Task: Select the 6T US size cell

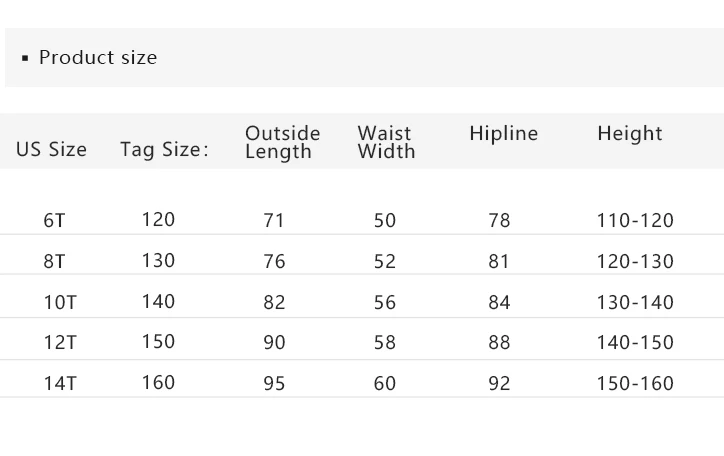Action: (55, 221)
